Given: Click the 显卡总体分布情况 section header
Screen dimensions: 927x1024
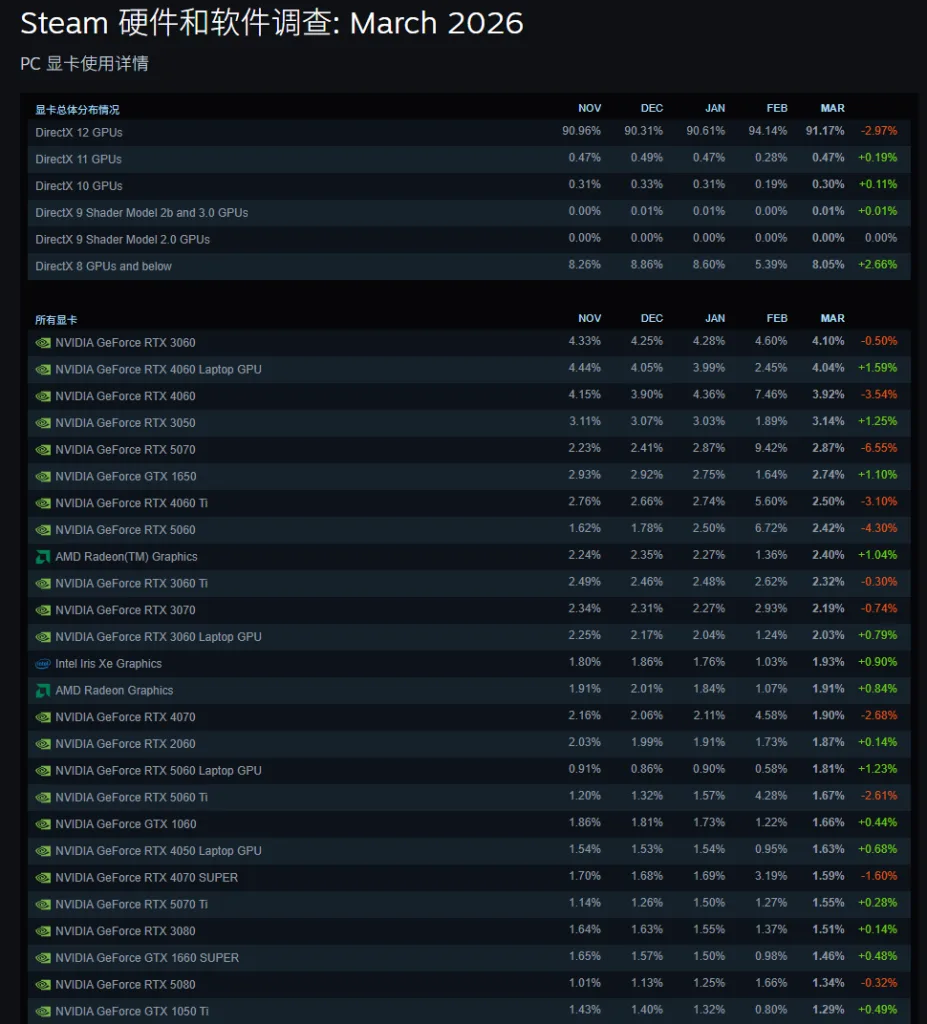Looking at the screenshot, I should pyautogui.click(x=77, y=109).
